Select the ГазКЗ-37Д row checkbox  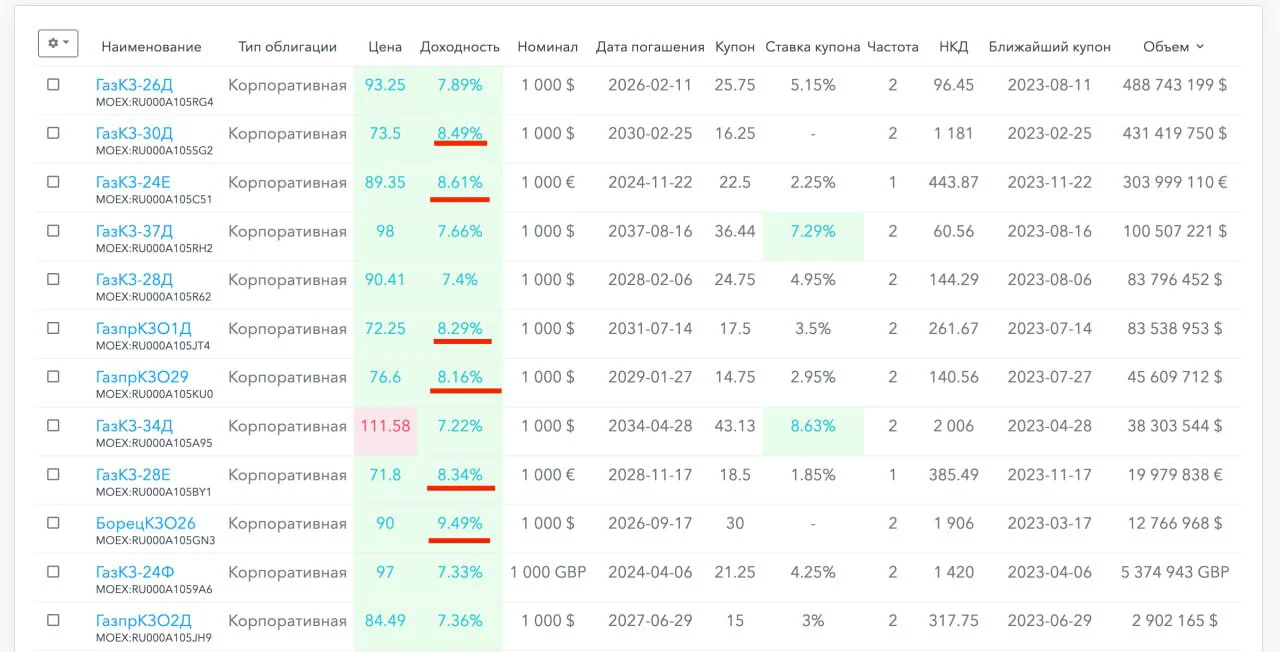click(x=53, y=231)
